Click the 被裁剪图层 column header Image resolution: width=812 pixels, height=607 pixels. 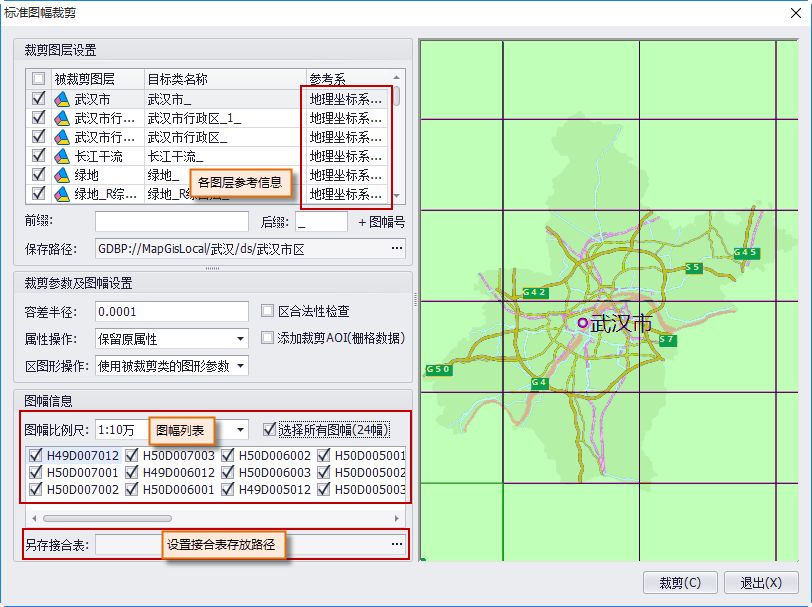pyautogui.click(x=97, y=79)
